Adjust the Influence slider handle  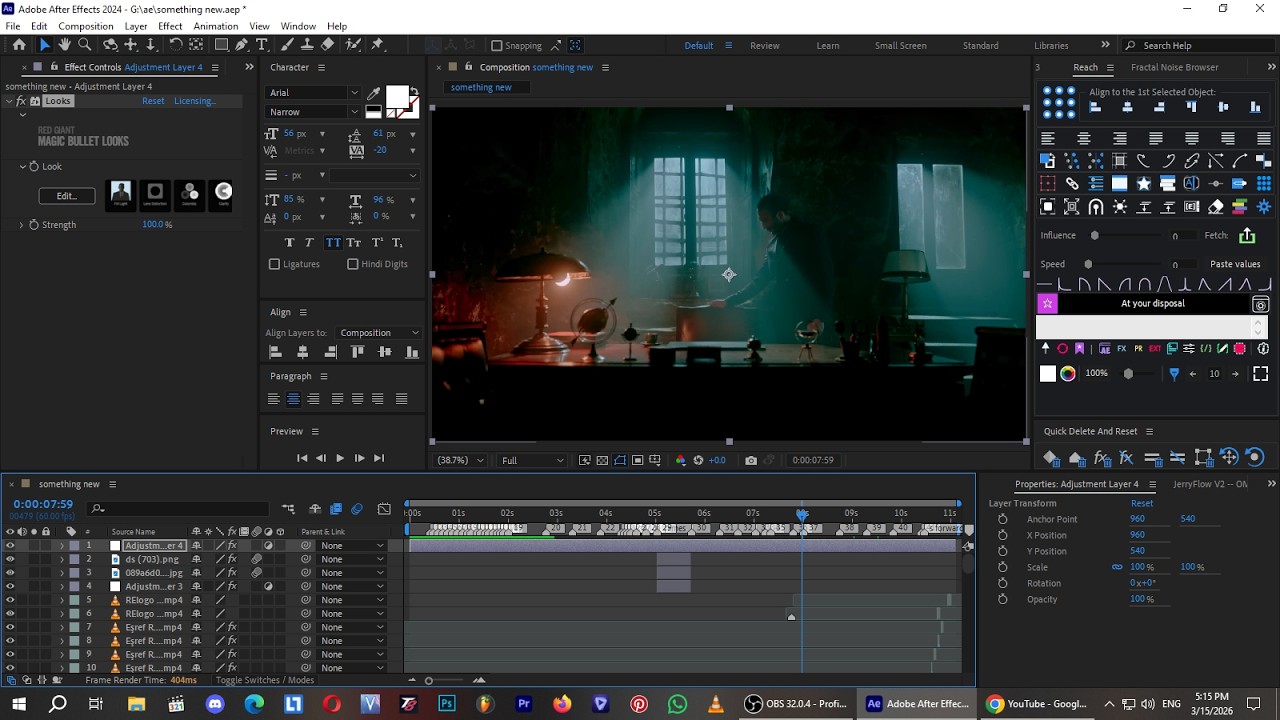point(1094,235)
